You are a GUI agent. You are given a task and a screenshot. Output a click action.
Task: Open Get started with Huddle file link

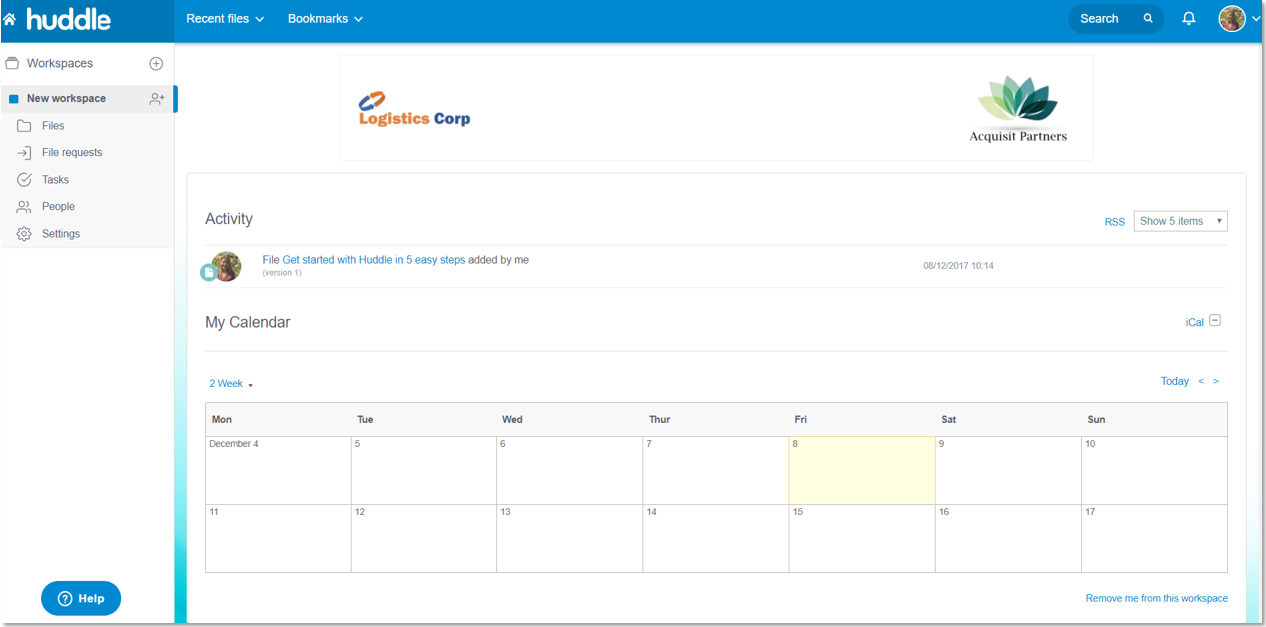pyautogui.click(x=374, y=260)
